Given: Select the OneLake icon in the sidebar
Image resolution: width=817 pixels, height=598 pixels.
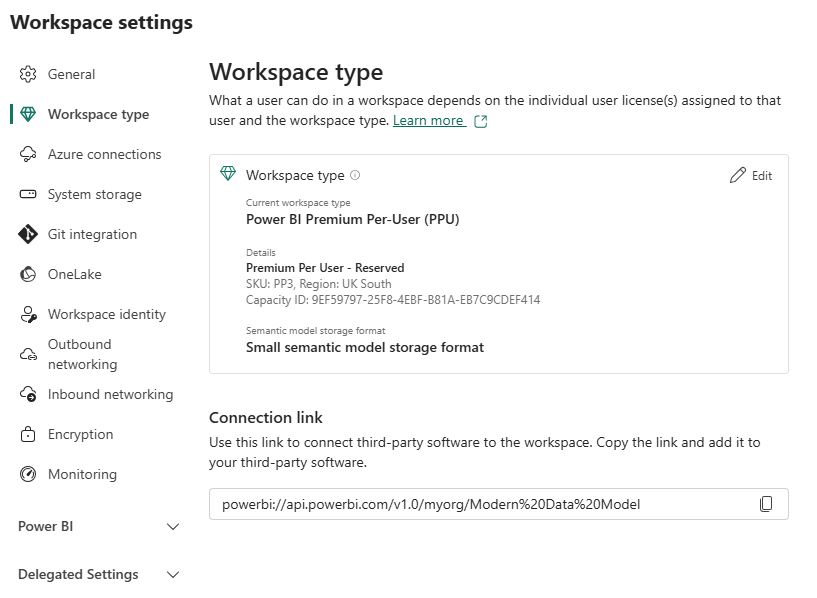Looking at the screenshot, I should tap(29, 274).
